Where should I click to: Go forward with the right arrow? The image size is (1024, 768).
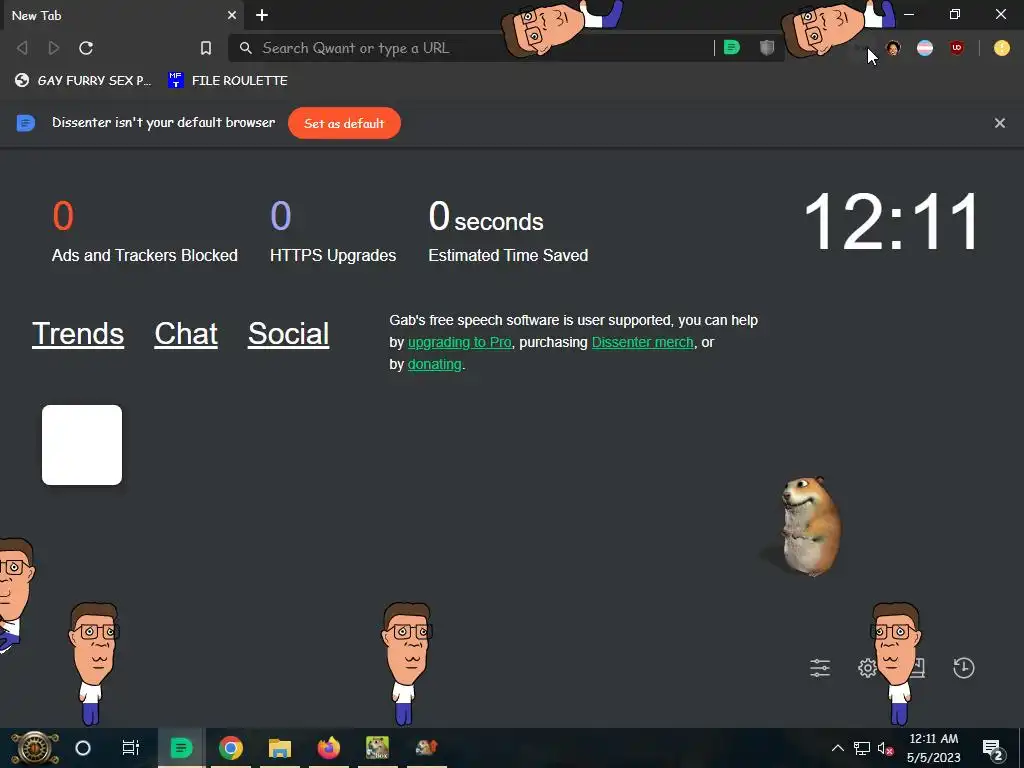click(x=54, y=48)
